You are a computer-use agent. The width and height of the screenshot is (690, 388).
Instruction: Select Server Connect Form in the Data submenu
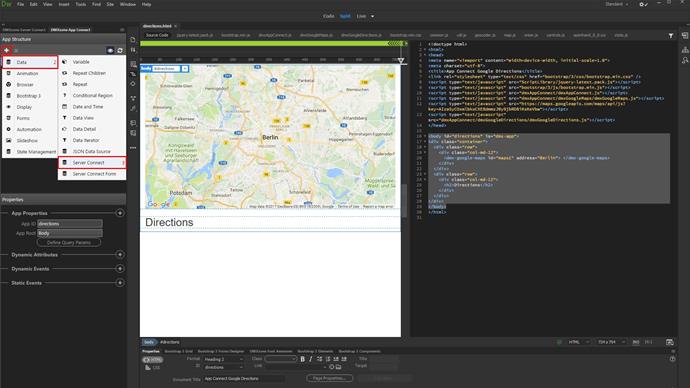click(x=92, y=174)
